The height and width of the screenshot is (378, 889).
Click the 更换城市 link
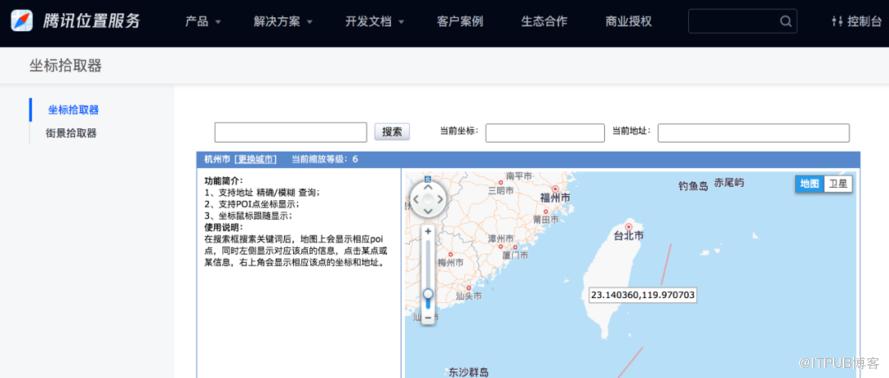pos(257,159)
